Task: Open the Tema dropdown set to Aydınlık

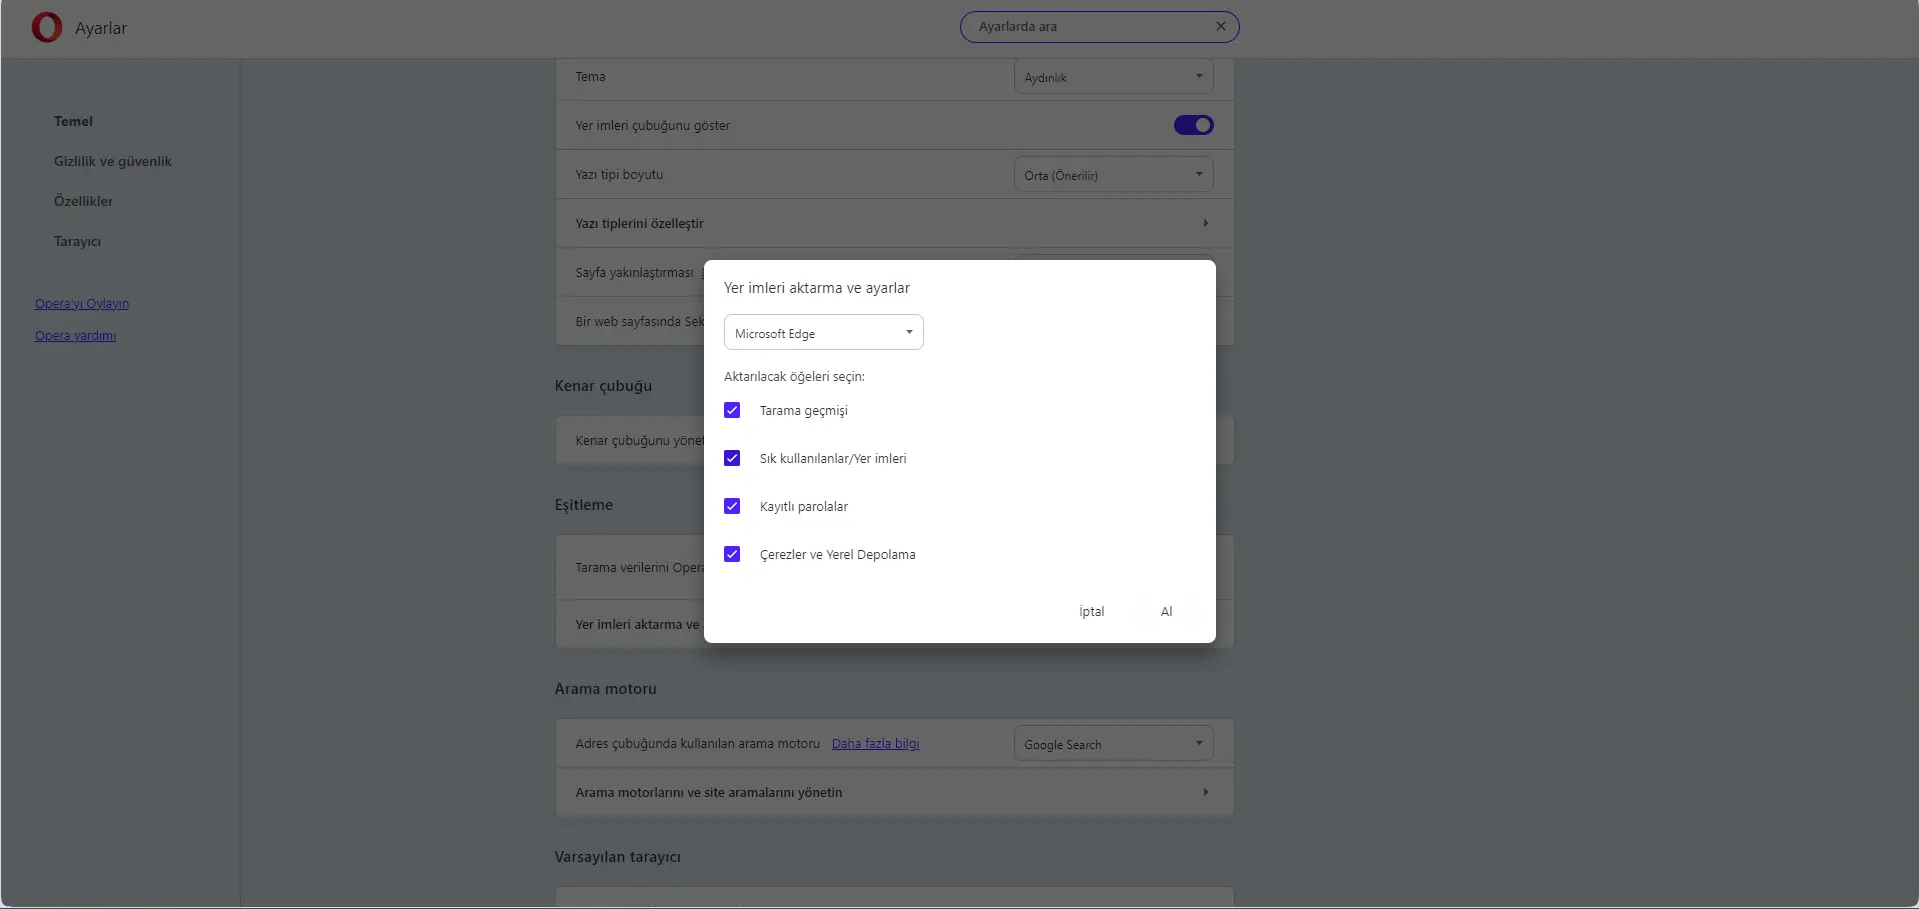Action: (1113, 77)
